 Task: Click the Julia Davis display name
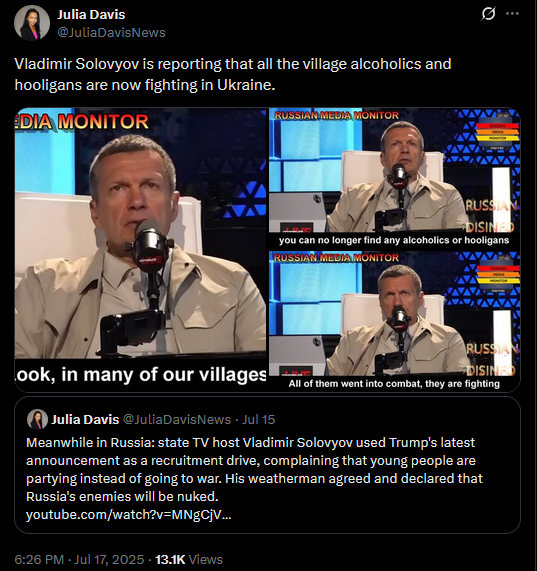coord(91,15)
